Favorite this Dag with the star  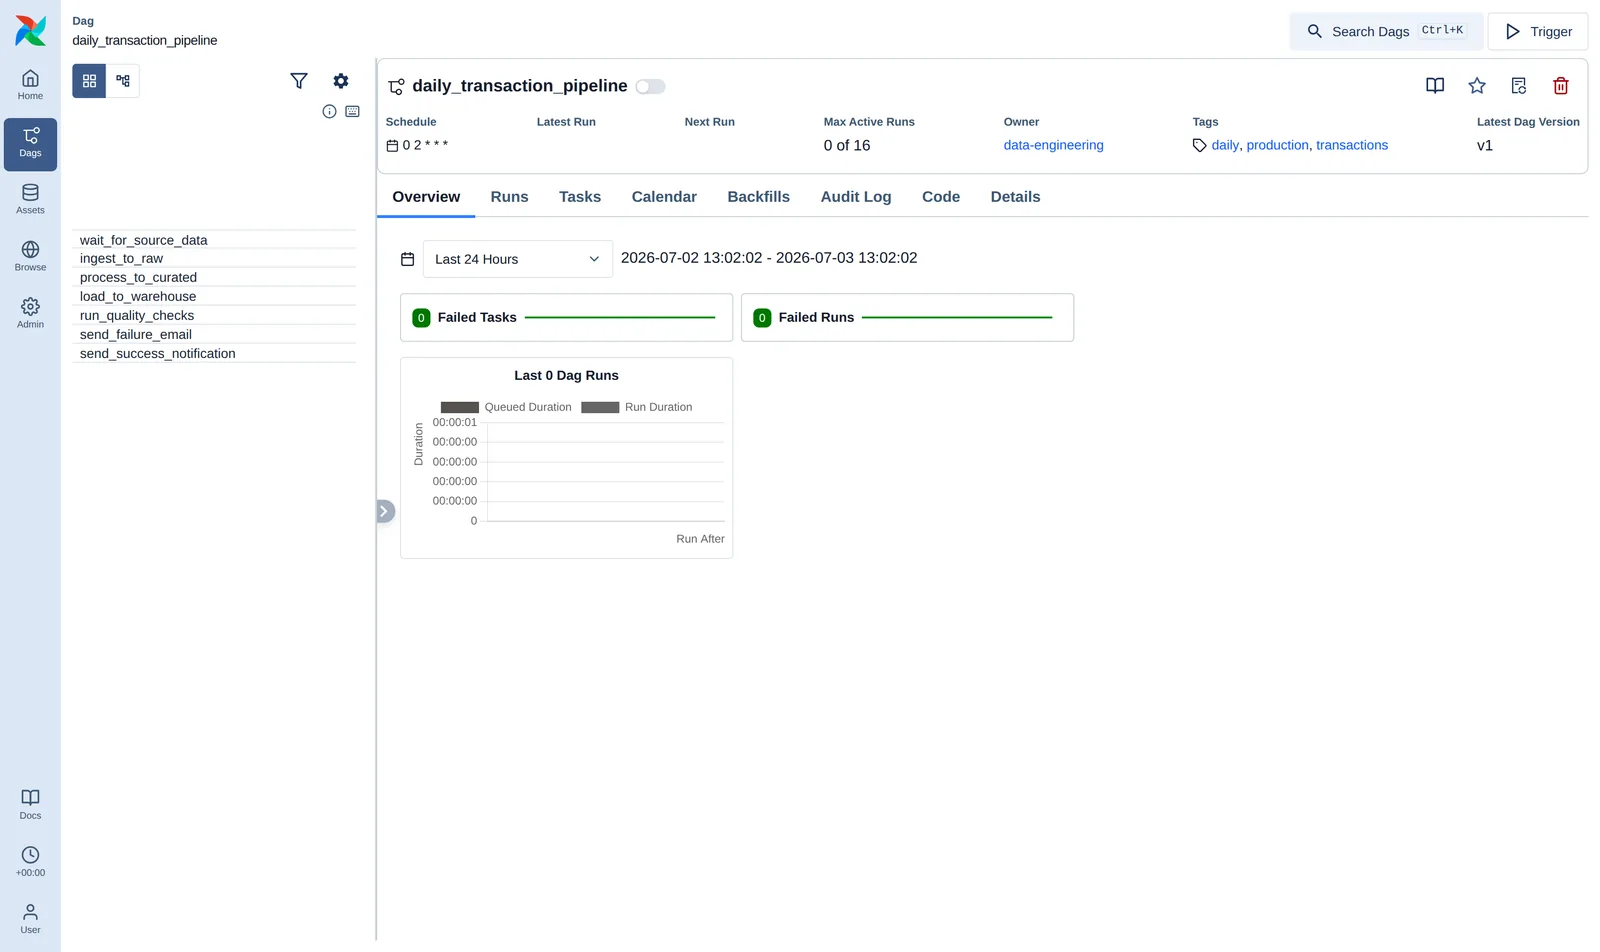click(x=1477, y=86)
